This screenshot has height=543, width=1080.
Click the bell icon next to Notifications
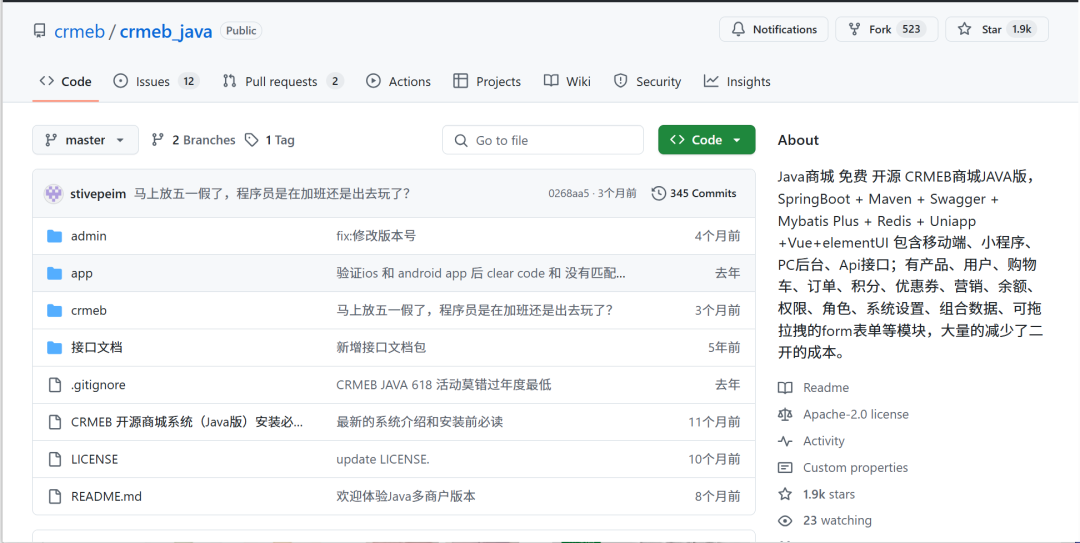coord(739,30)
